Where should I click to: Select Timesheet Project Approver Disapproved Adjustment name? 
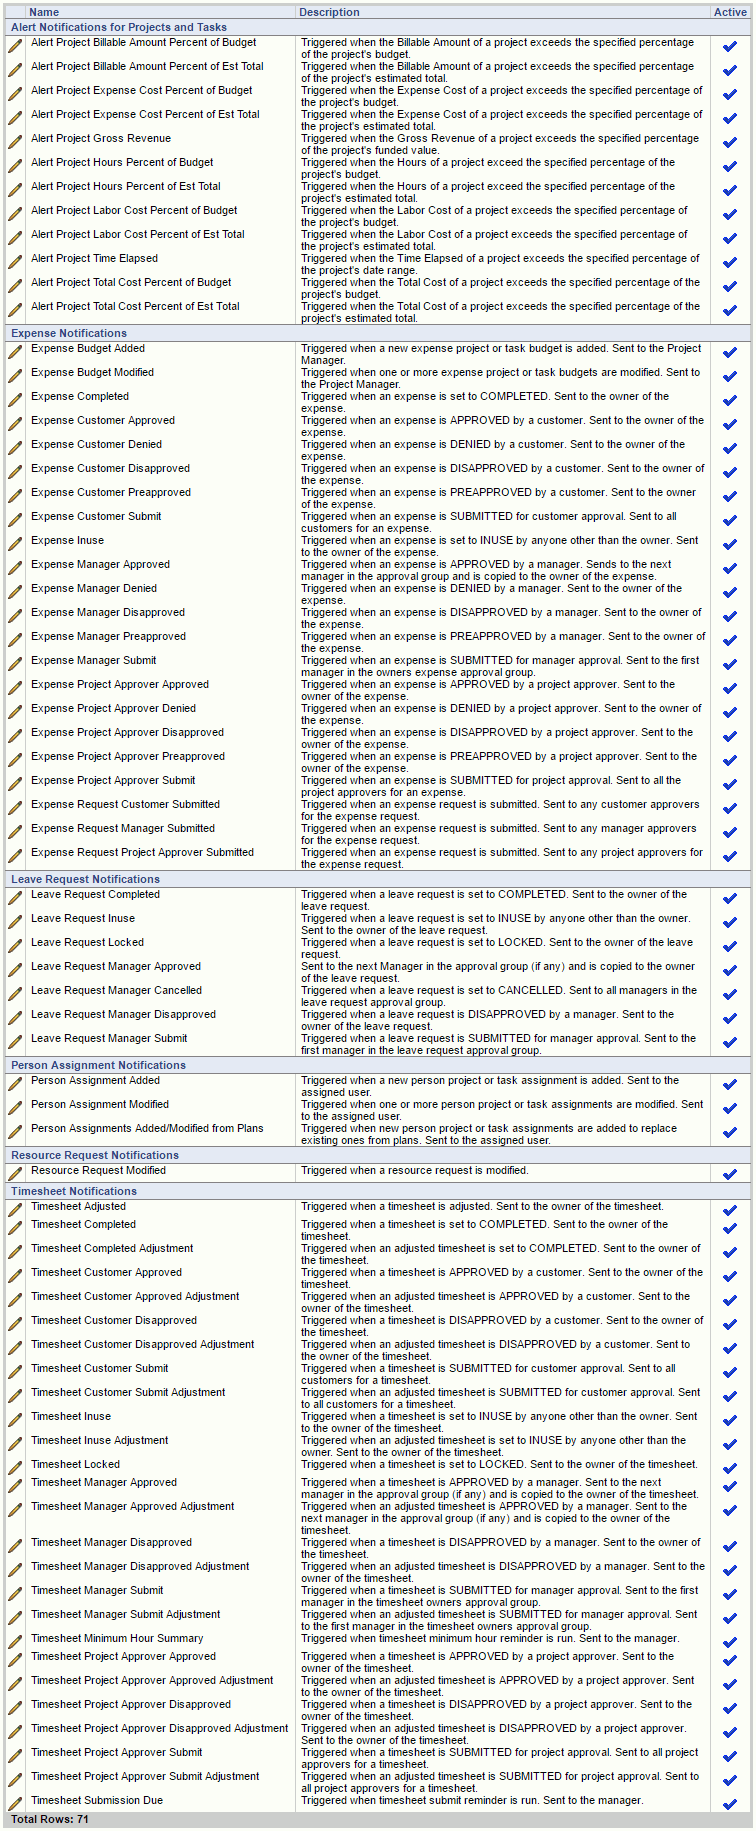[x=160, y=1728]
